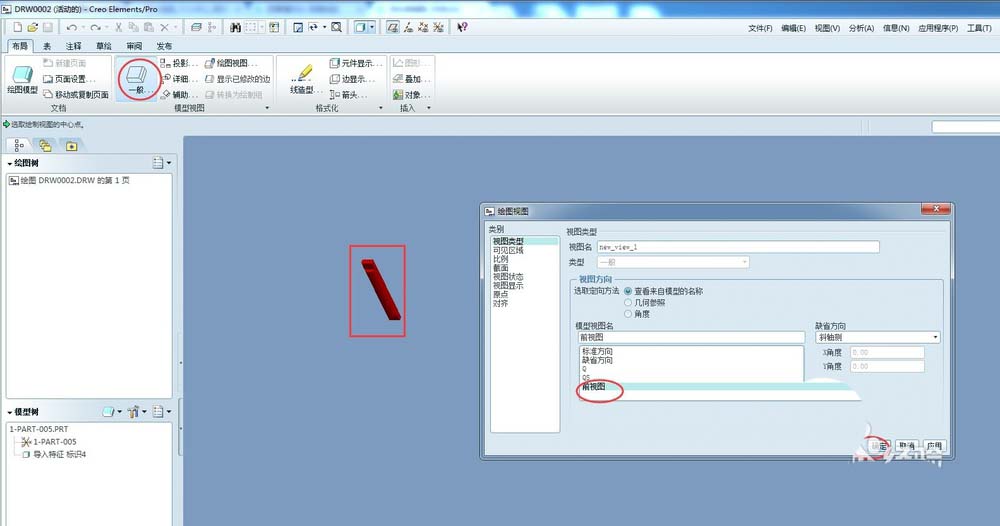Click the 线造型 line style icon
The height and width of the screenshot is (526, 1000).
(306, 79)
